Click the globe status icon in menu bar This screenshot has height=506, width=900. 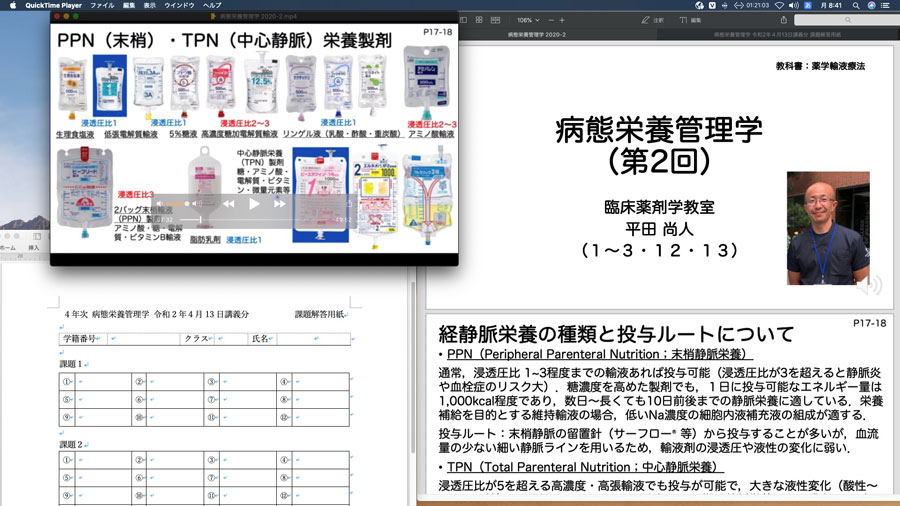coord(699,5)
